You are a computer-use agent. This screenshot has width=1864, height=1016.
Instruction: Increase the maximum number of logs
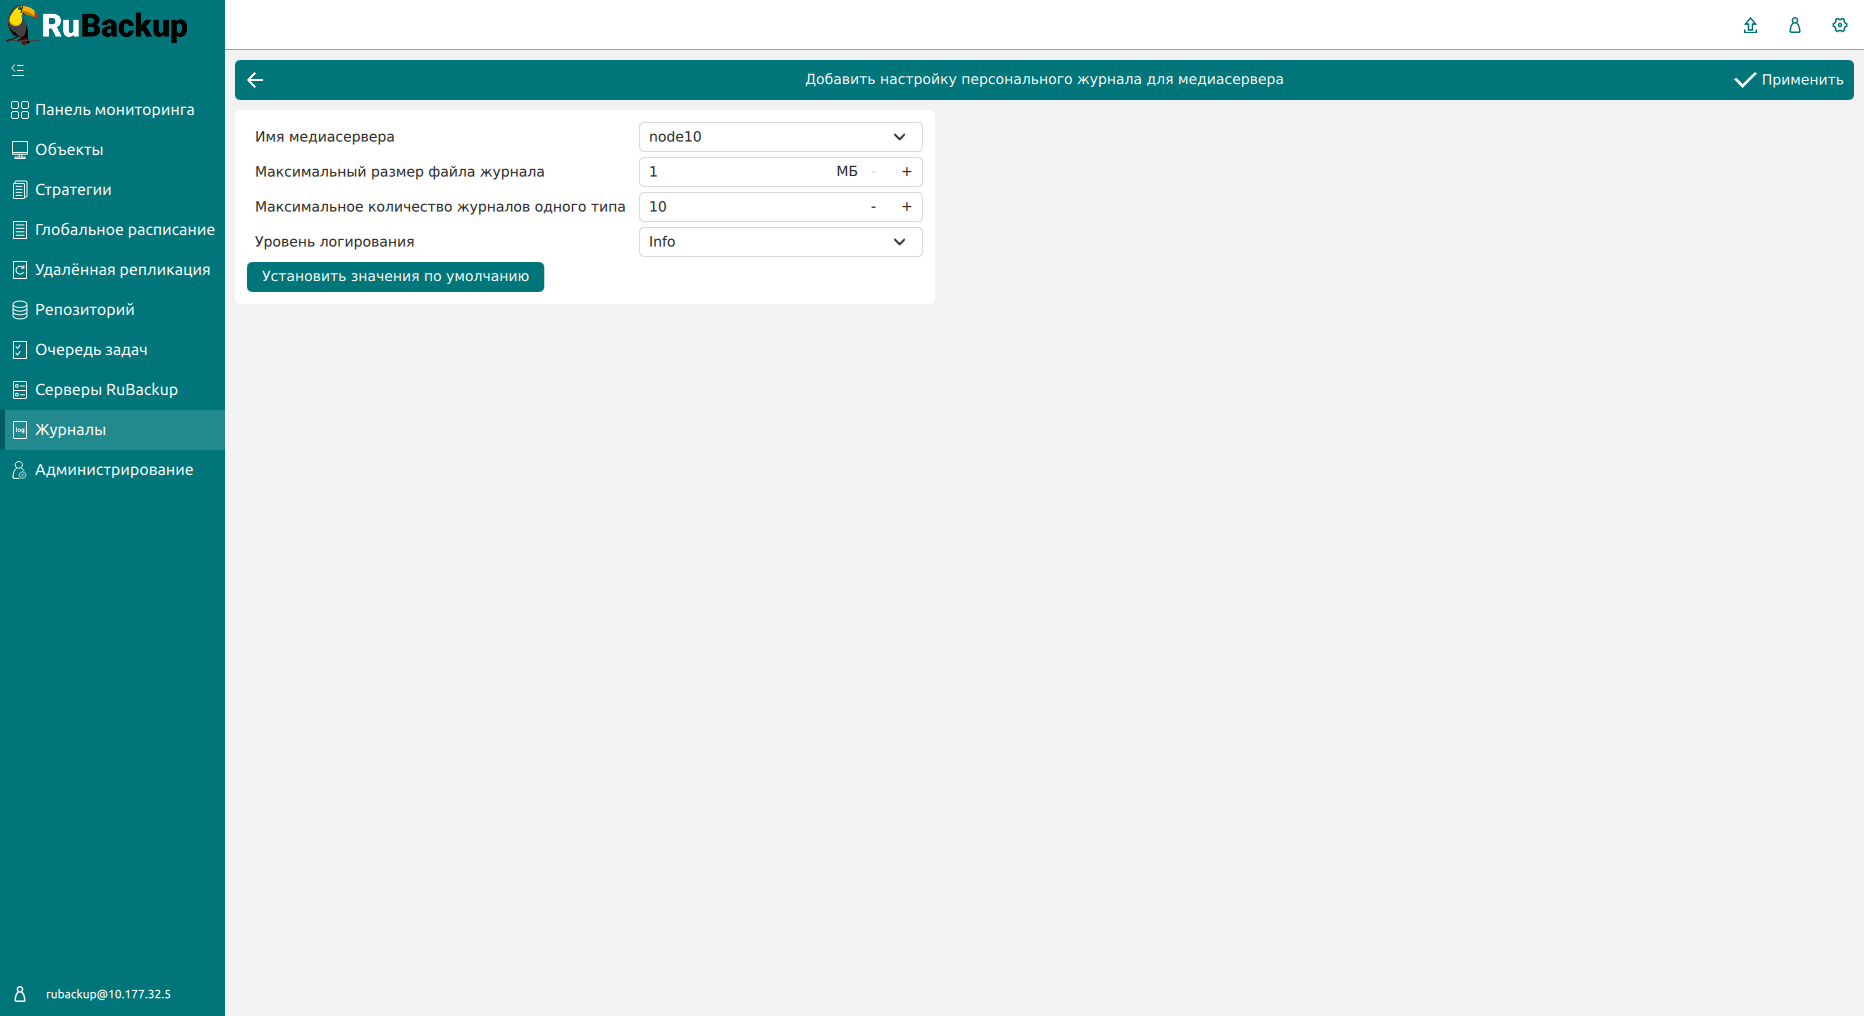[906, 207]
